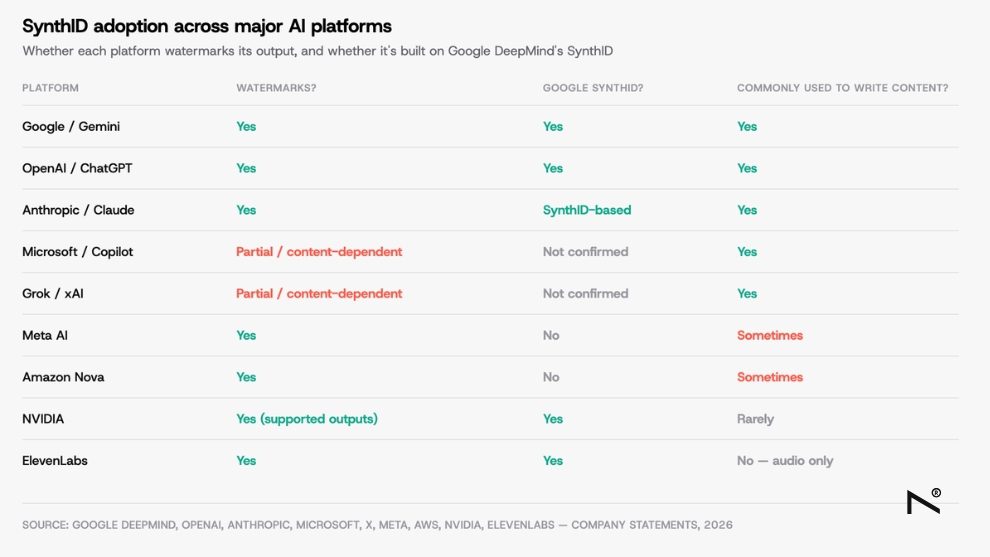Image resolution: width=990 pixels, height=557 pixels.
Task: Click the angular logo icon at bottom right
Action: (x=924, y=501)
